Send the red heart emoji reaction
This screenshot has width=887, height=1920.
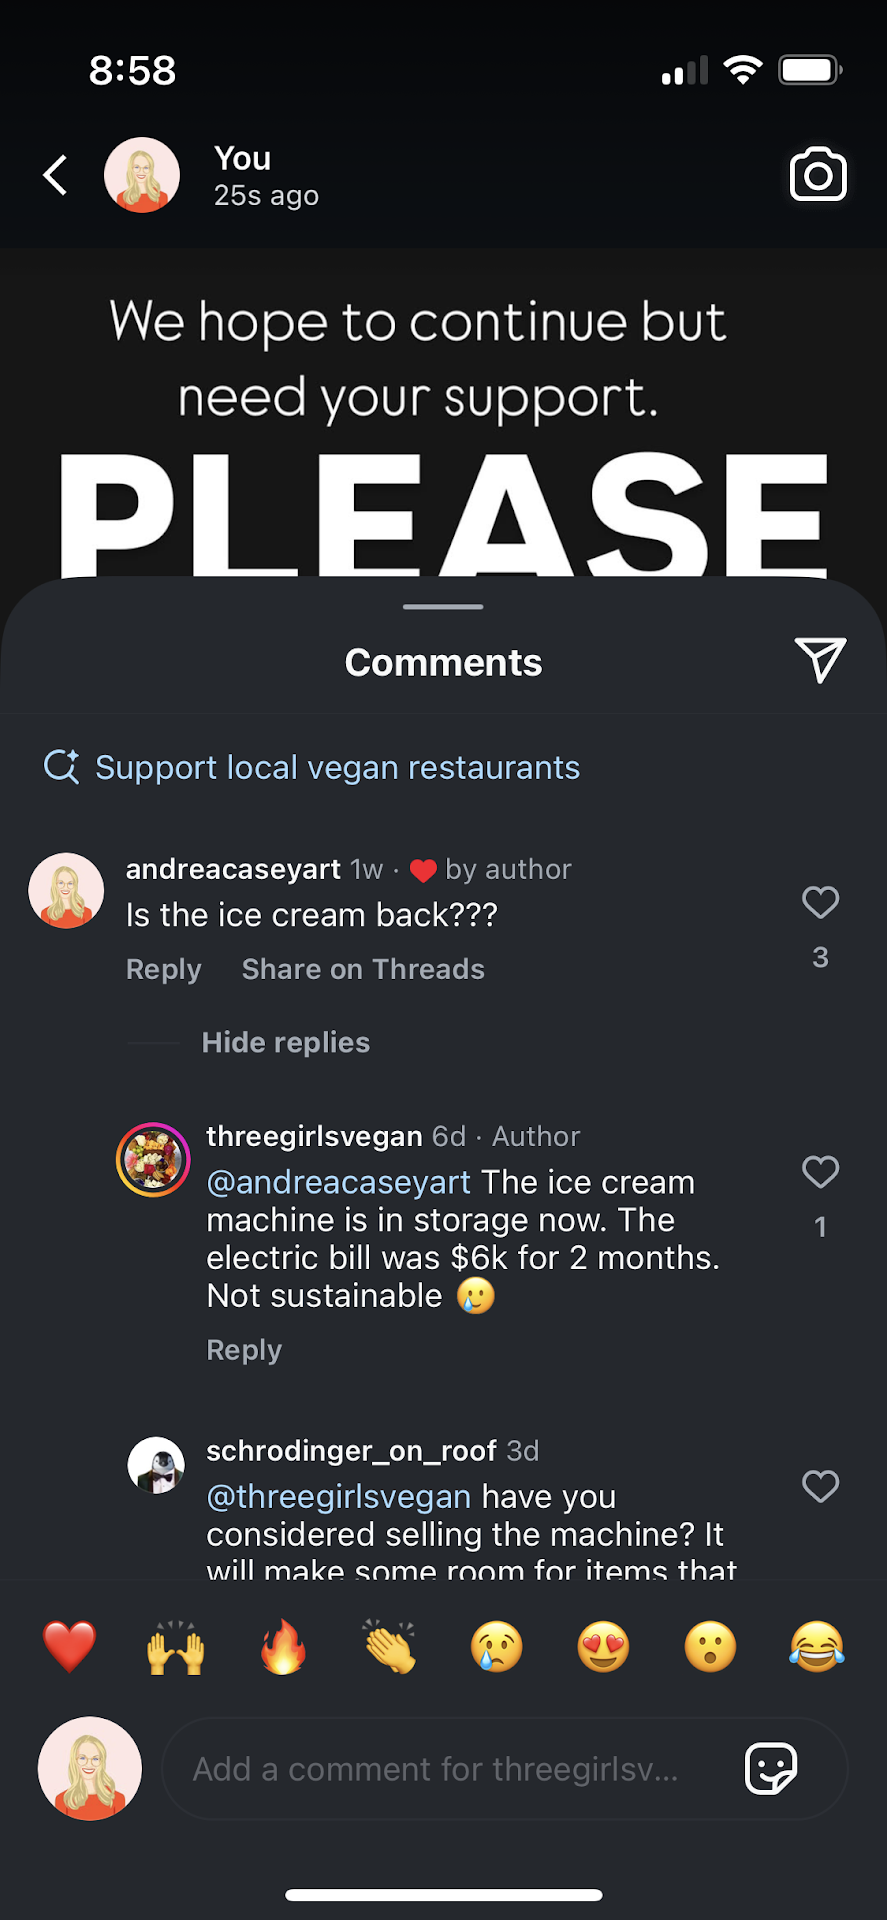click(69, 1647)
